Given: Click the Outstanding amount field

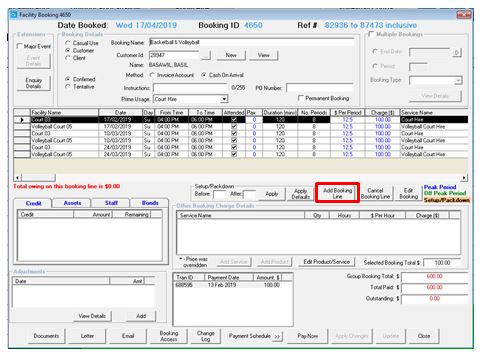Looking at the screenshot, I should [434, 299].
